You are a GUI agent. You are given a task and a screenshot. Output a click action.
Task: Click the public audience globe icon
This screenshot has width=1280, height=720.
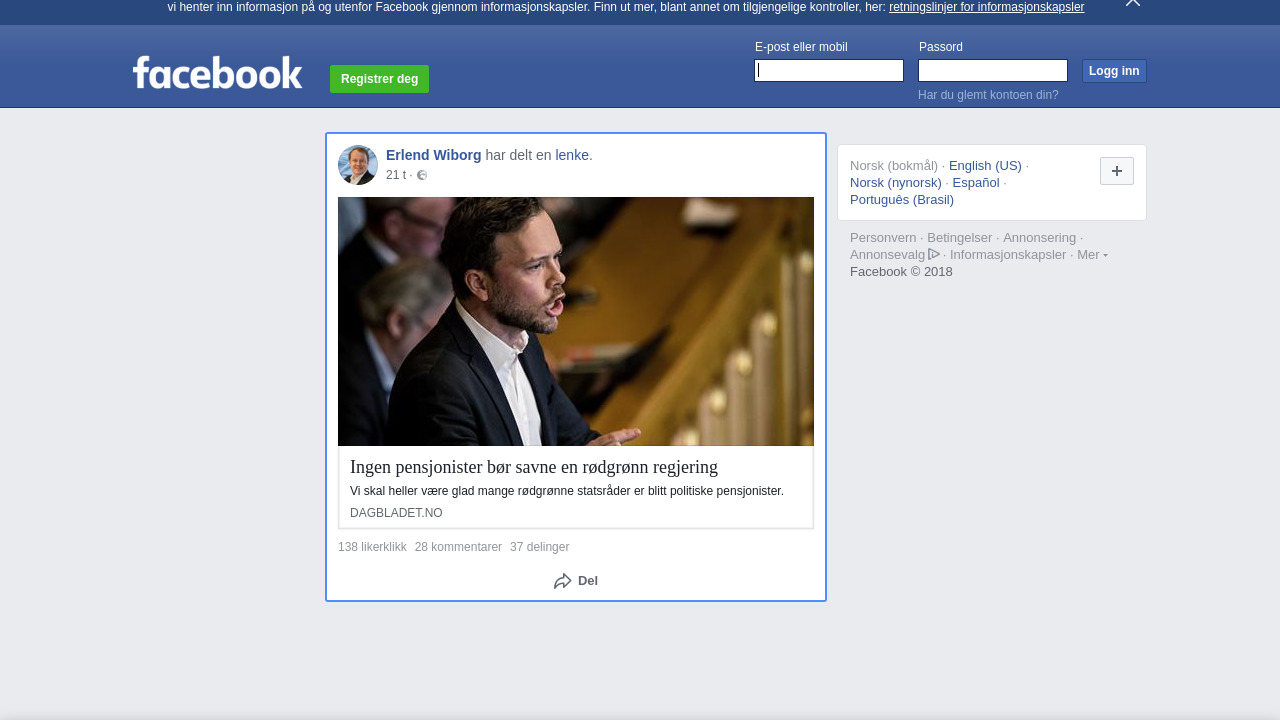pyautogui.click(x=422, y=175)
